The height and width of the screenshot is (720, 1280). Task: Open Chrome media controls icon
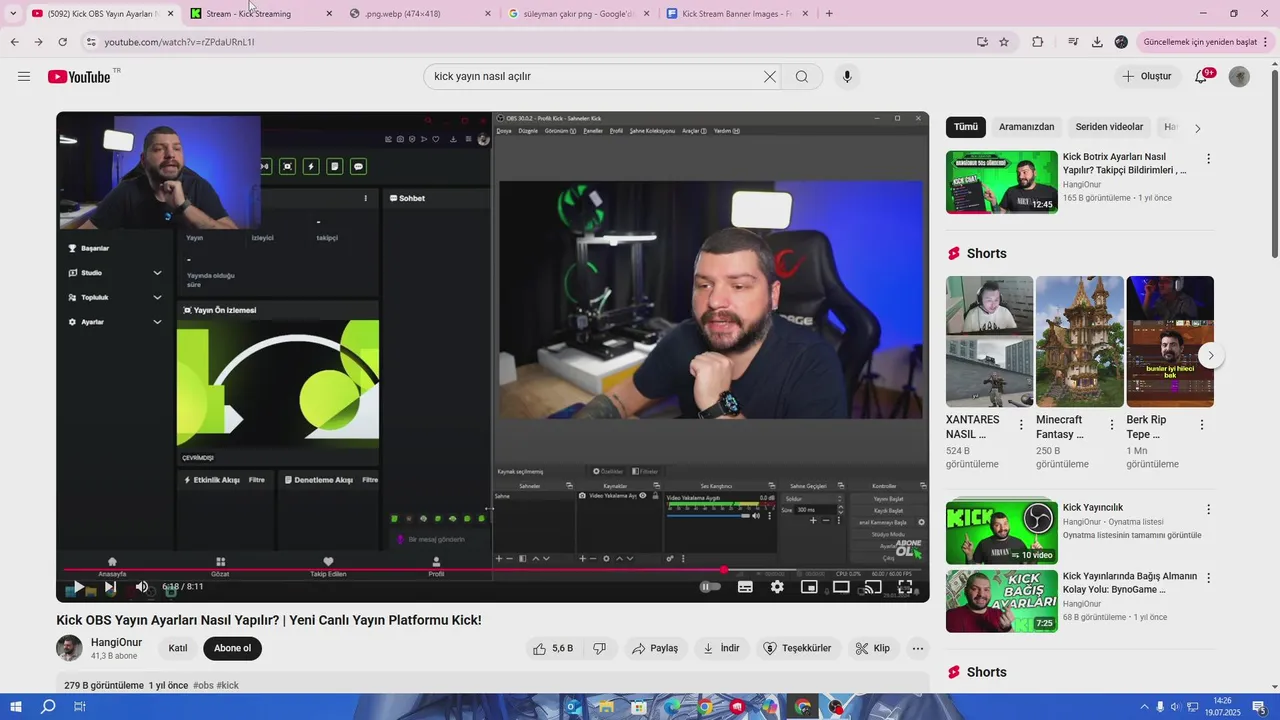click(1073, 42)
